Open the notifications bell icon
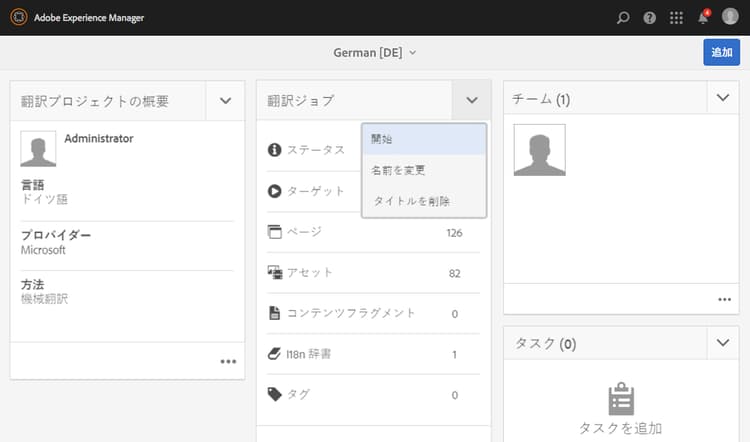The width and height of the screenshot is (750, 442). (703, 17)
